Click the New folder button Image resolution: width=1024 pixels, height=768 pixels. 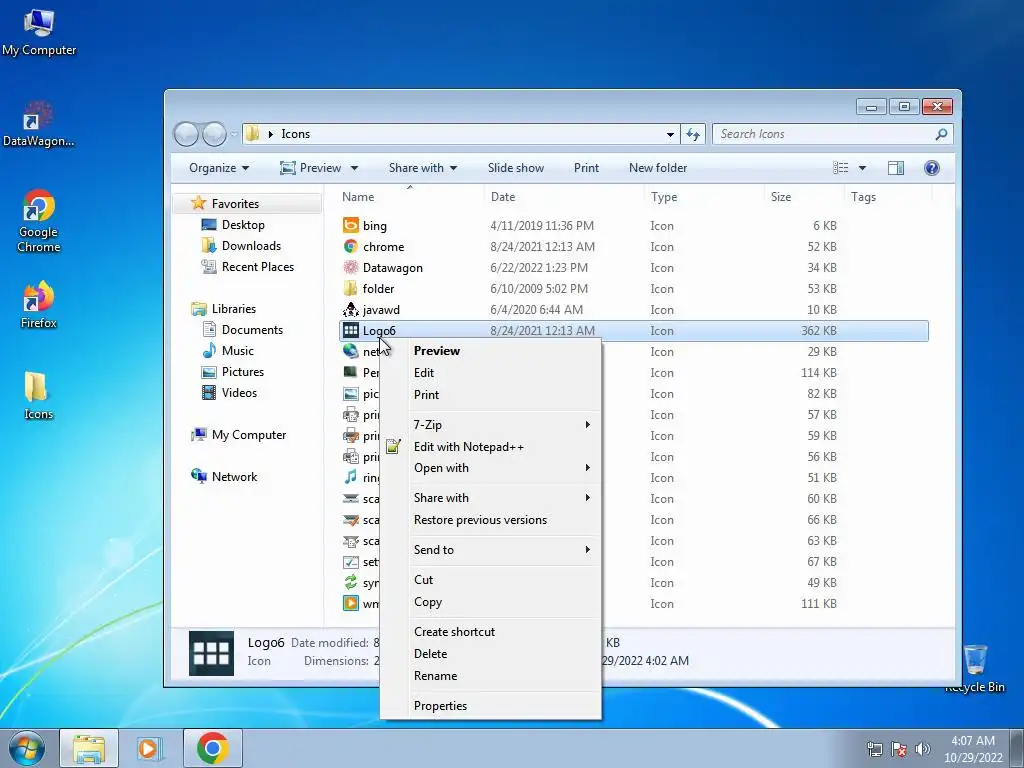click(658, 168)
